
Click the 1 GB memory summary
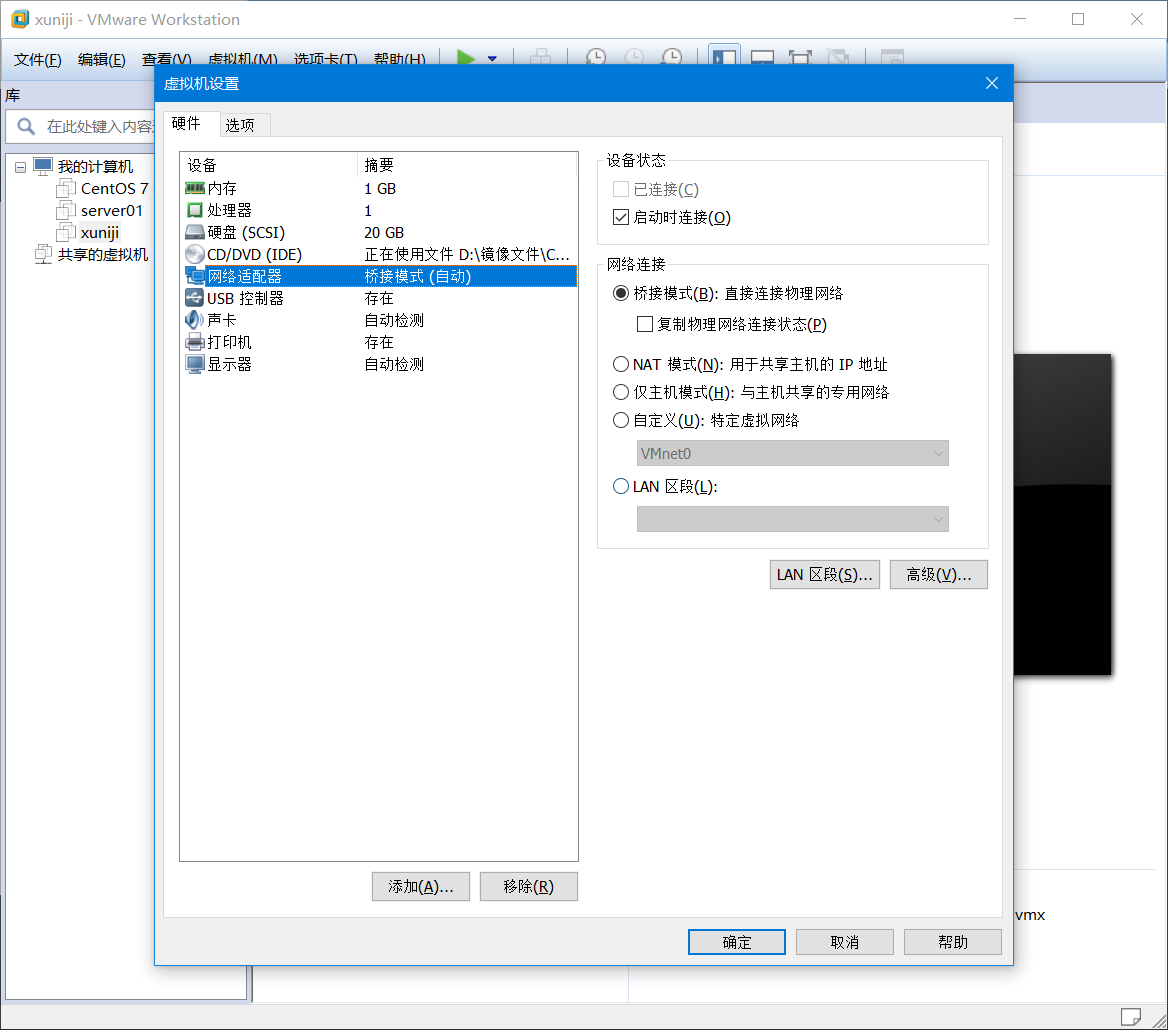pyautogui.click(x=380, y=188)
